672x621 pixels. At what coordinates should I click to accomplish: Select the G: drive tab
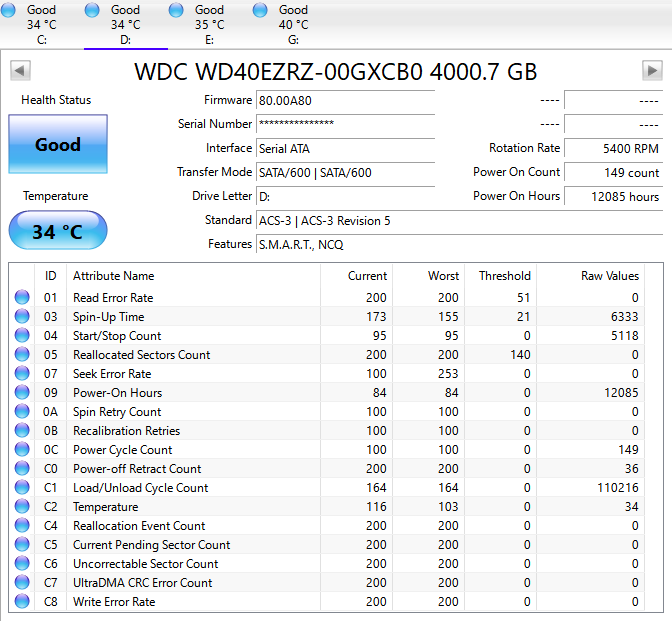click(293, 24)
